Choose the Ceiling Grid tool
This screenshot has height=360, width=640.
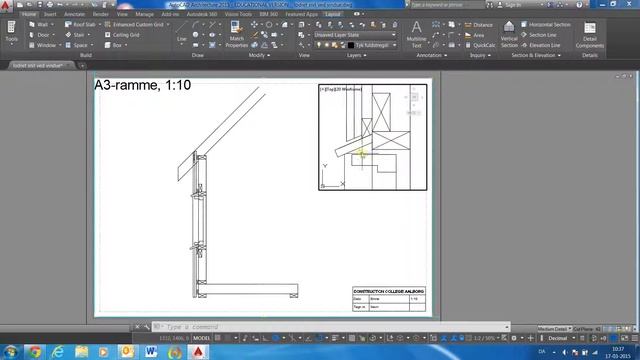click(x=122, y=35)
